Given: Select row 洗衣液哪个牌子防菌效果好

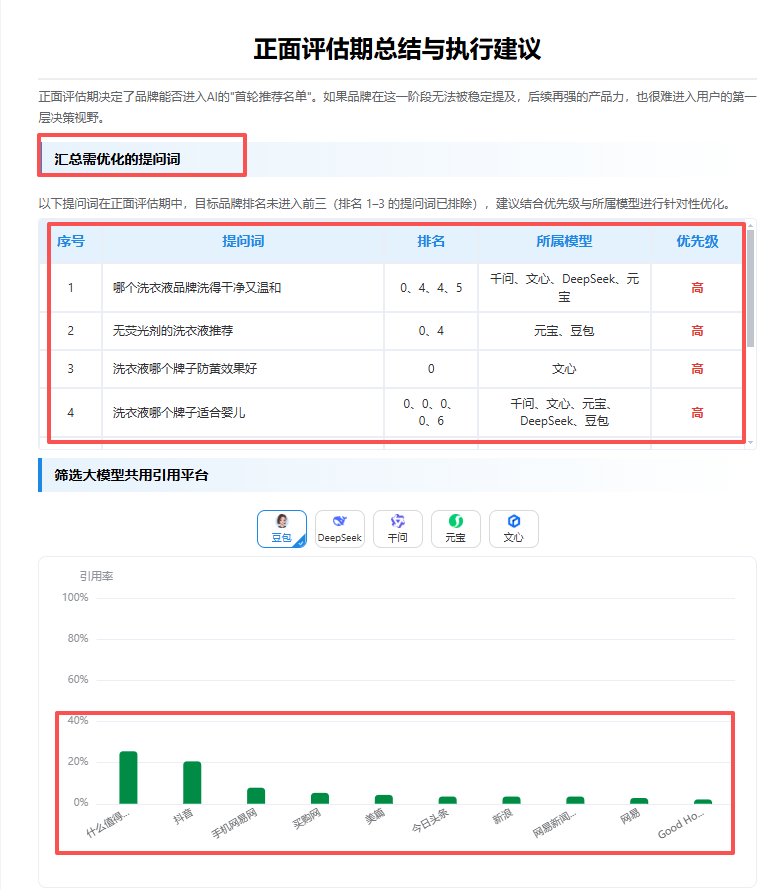Looking at the screenshot, I should click(x=391, y=369).
